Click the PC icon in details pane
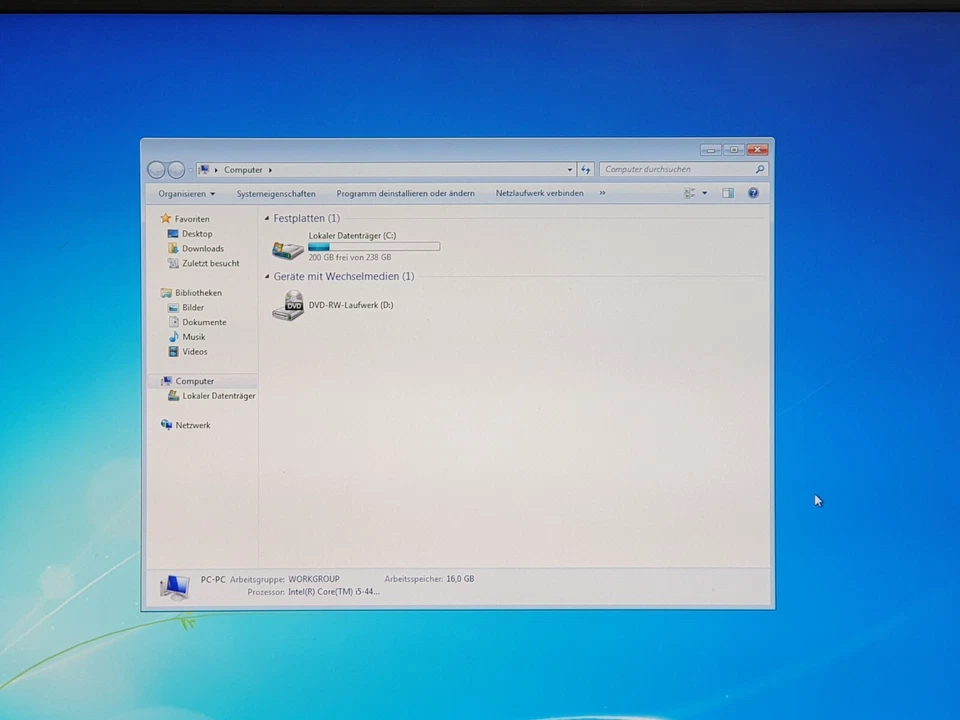The image size is (960, 720). (x=175, y=587)
